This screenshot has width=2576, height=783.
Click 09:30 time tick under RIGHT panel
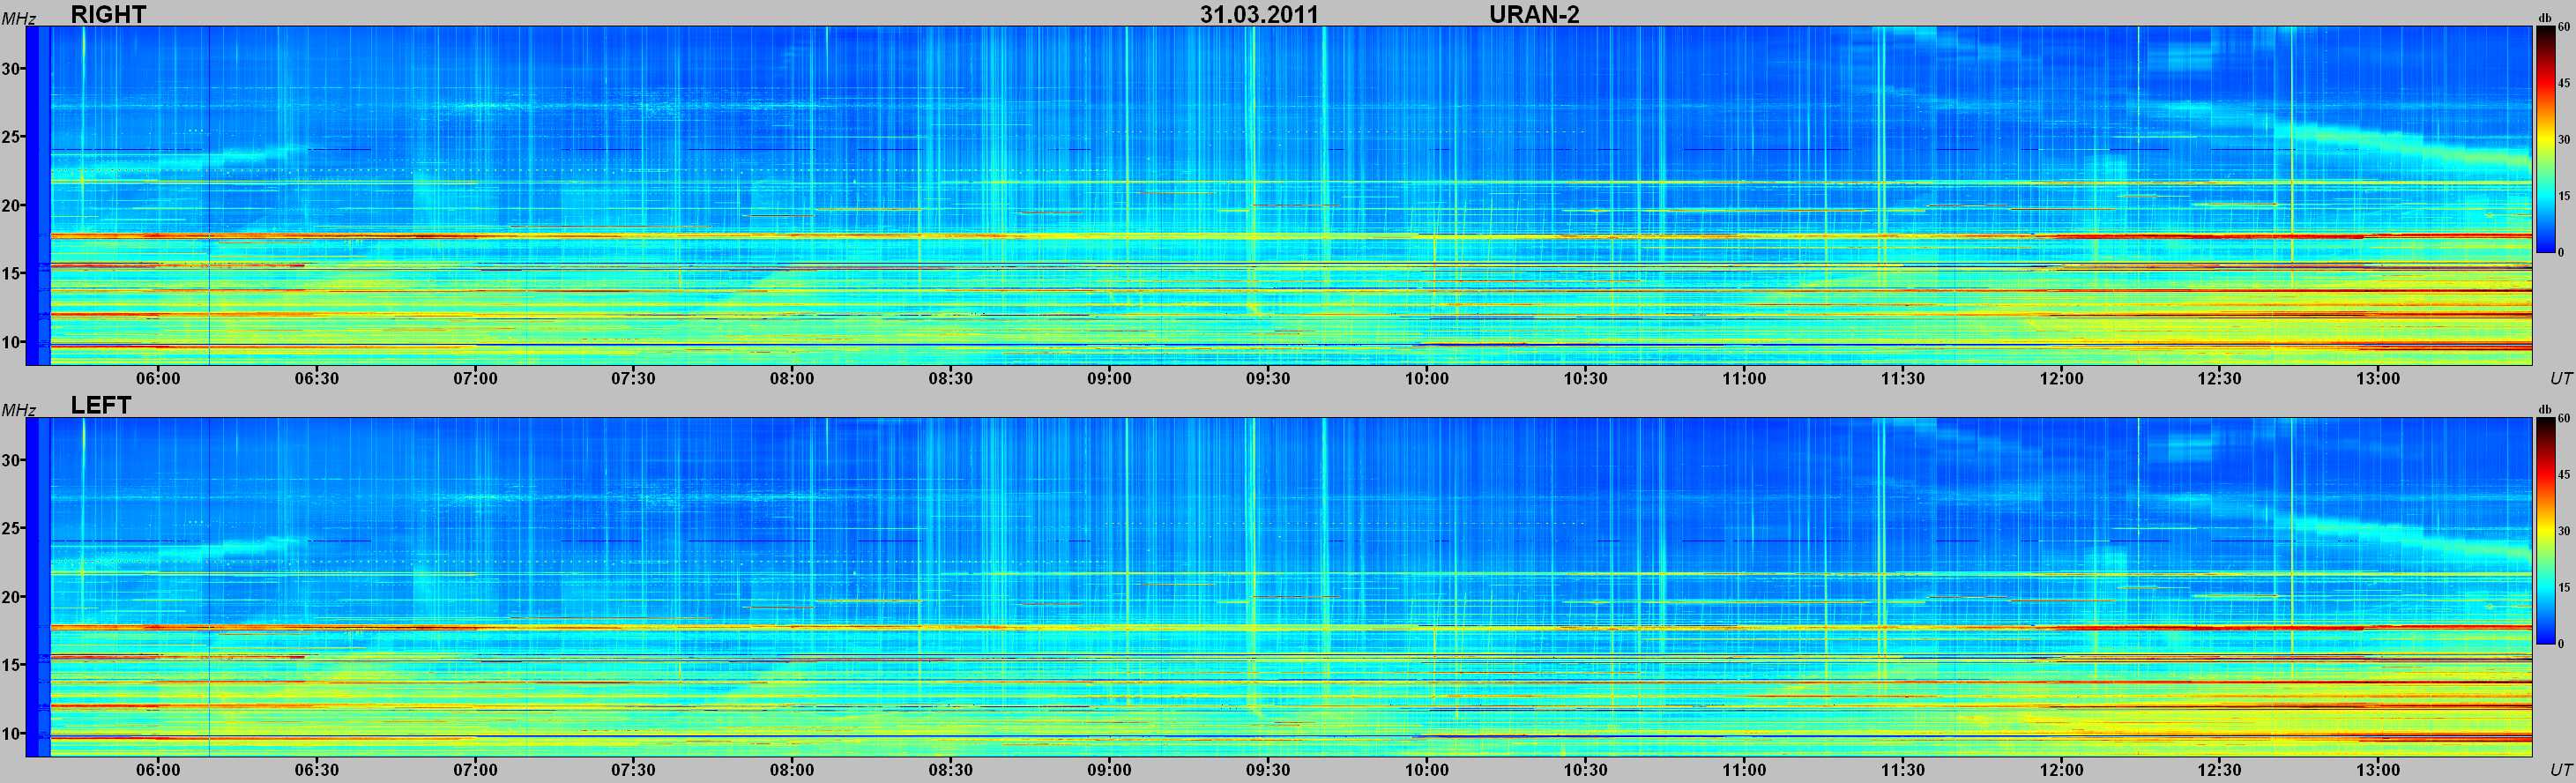point(1267,378)
